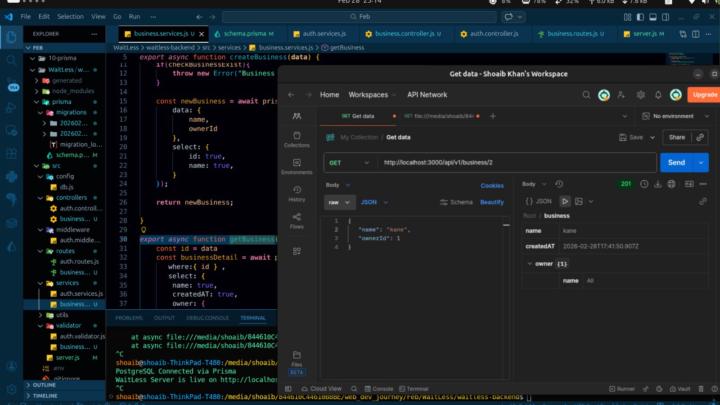Image resolution: width=720 pixels, height=405 pixels.
Task: Switch to the DEBUG CONSOLE panel tab
Action: (207, 318)
